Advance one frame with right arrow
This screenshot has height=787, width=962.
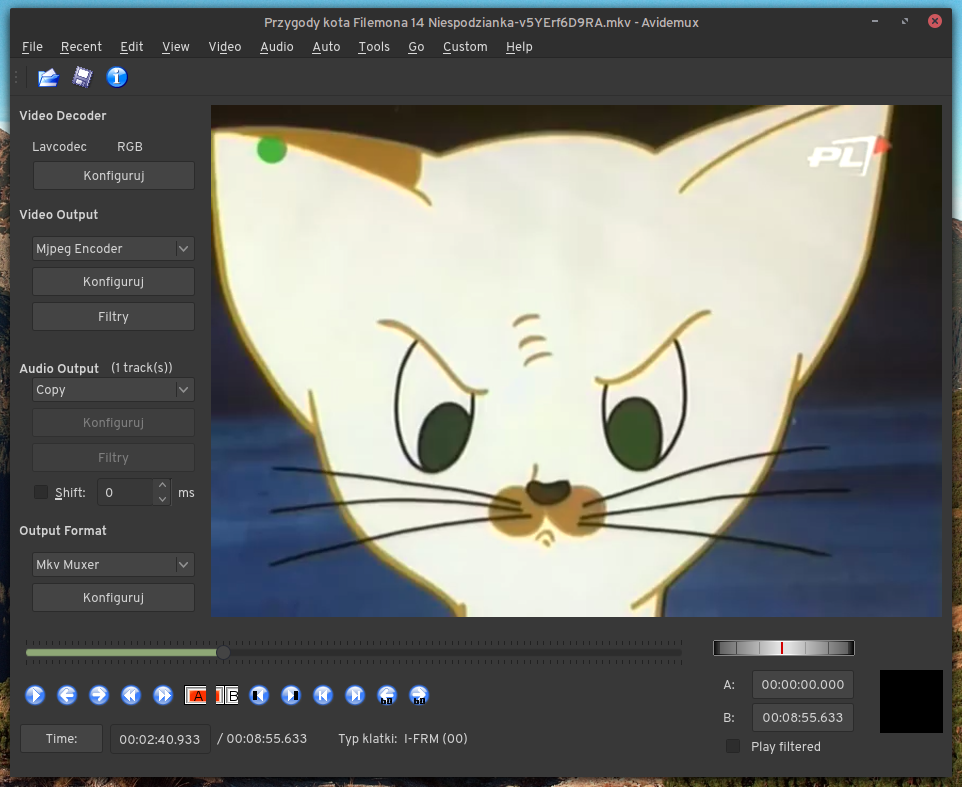tap(99, 695)
